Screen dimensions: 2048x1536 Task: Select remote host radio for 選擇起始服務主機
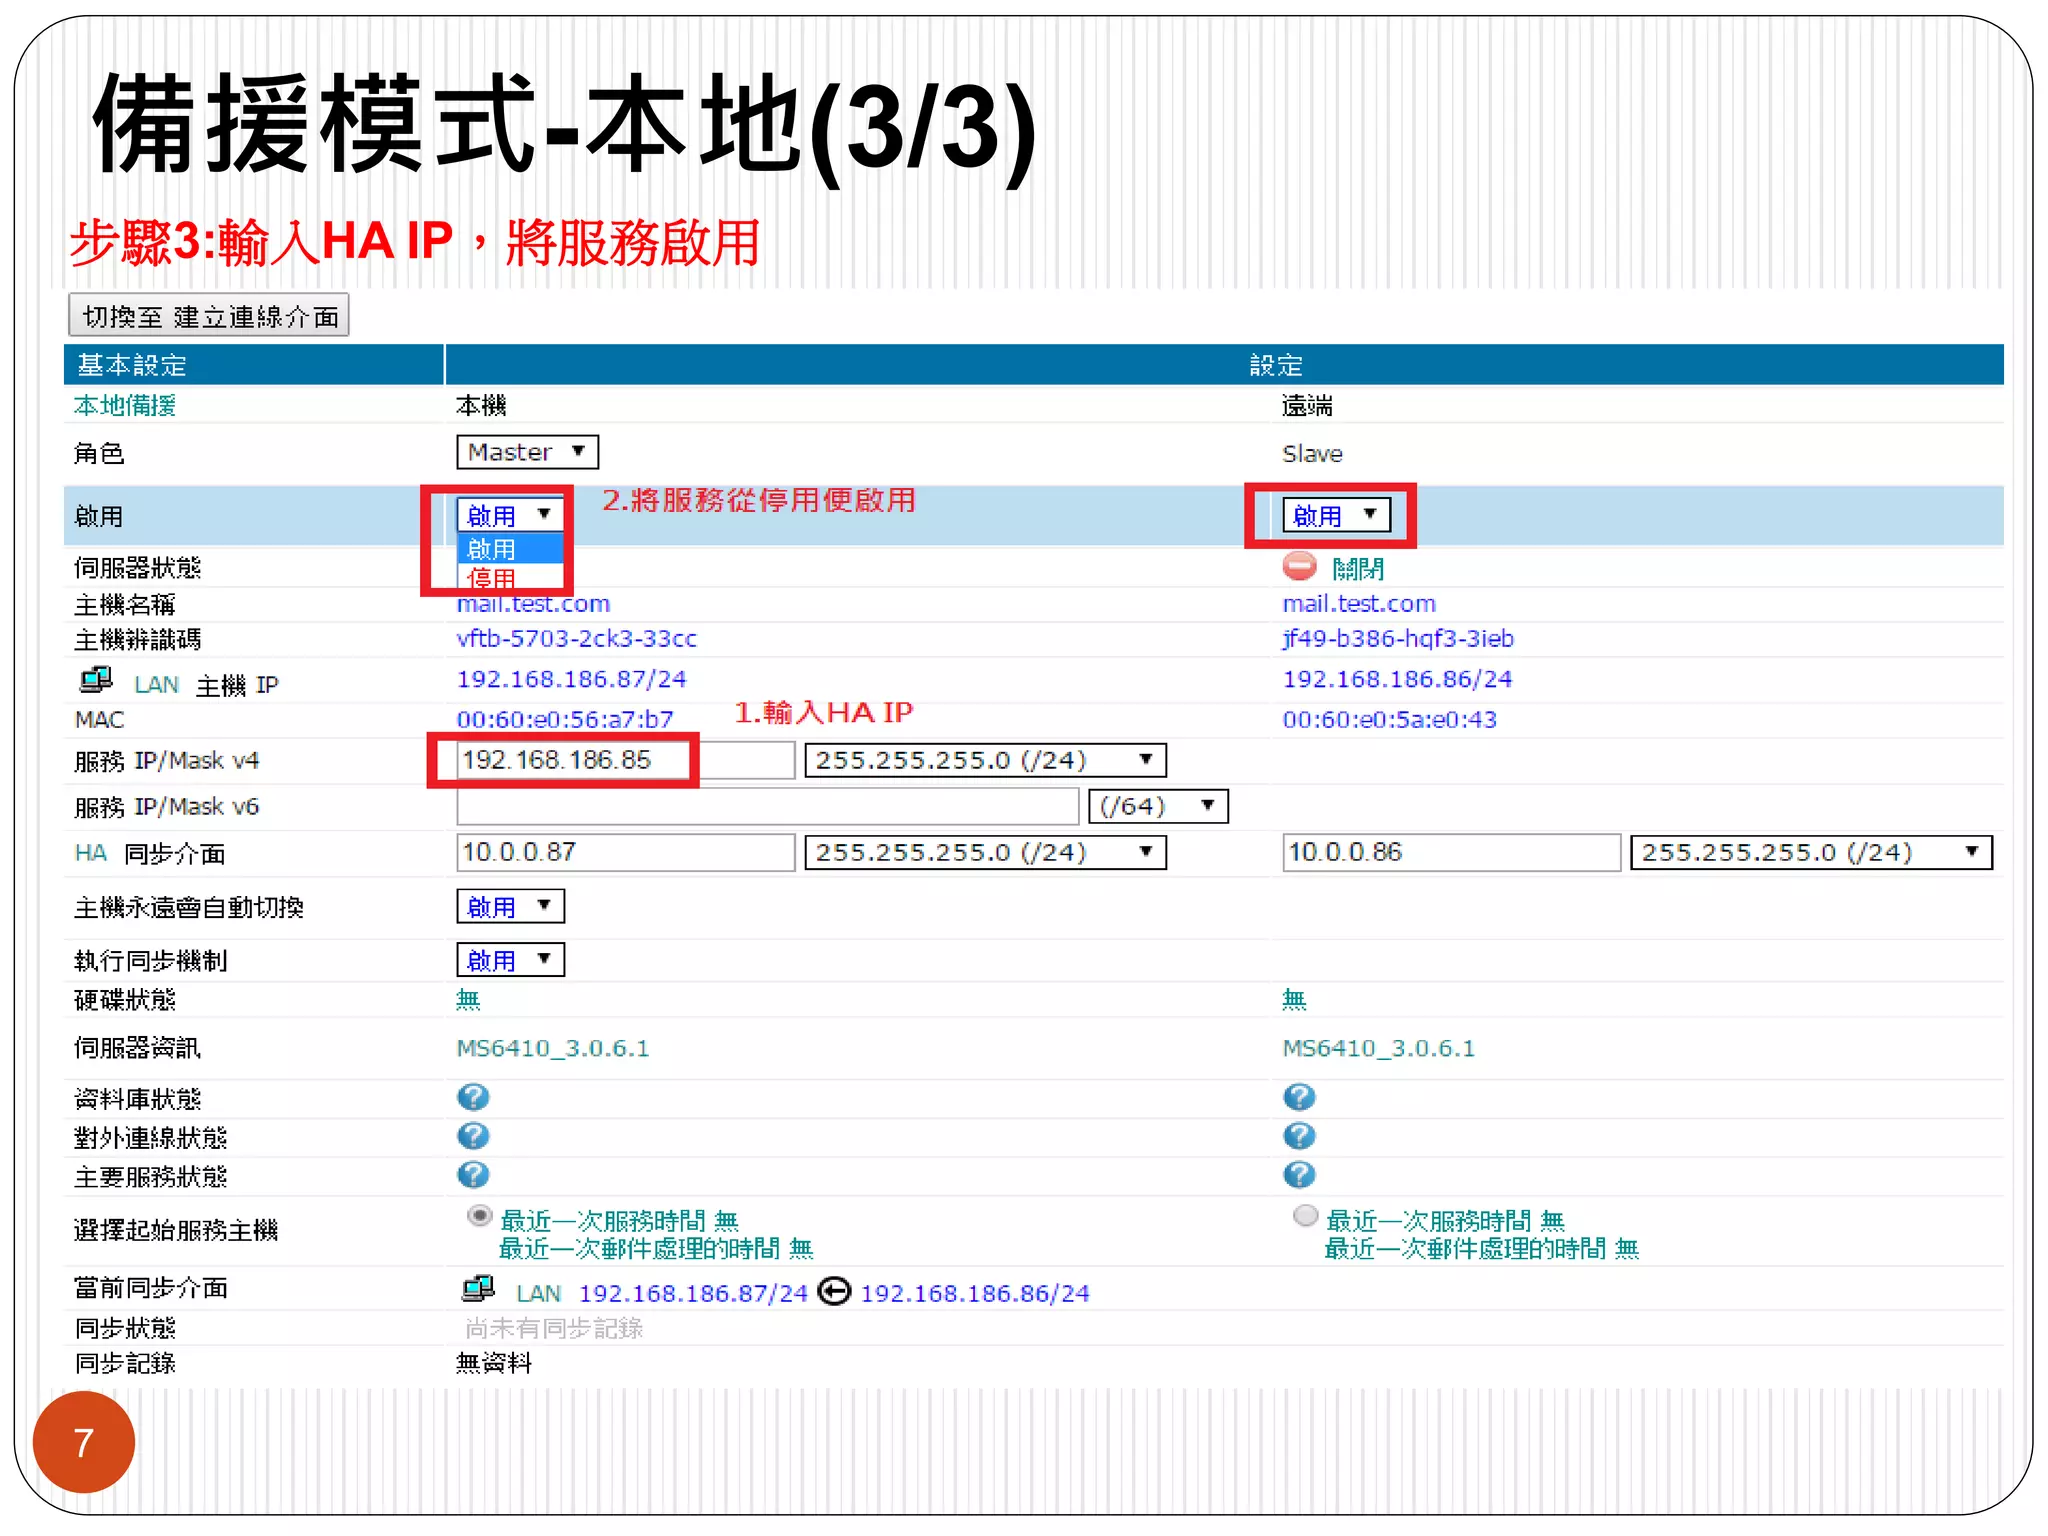(1306, 1216)
